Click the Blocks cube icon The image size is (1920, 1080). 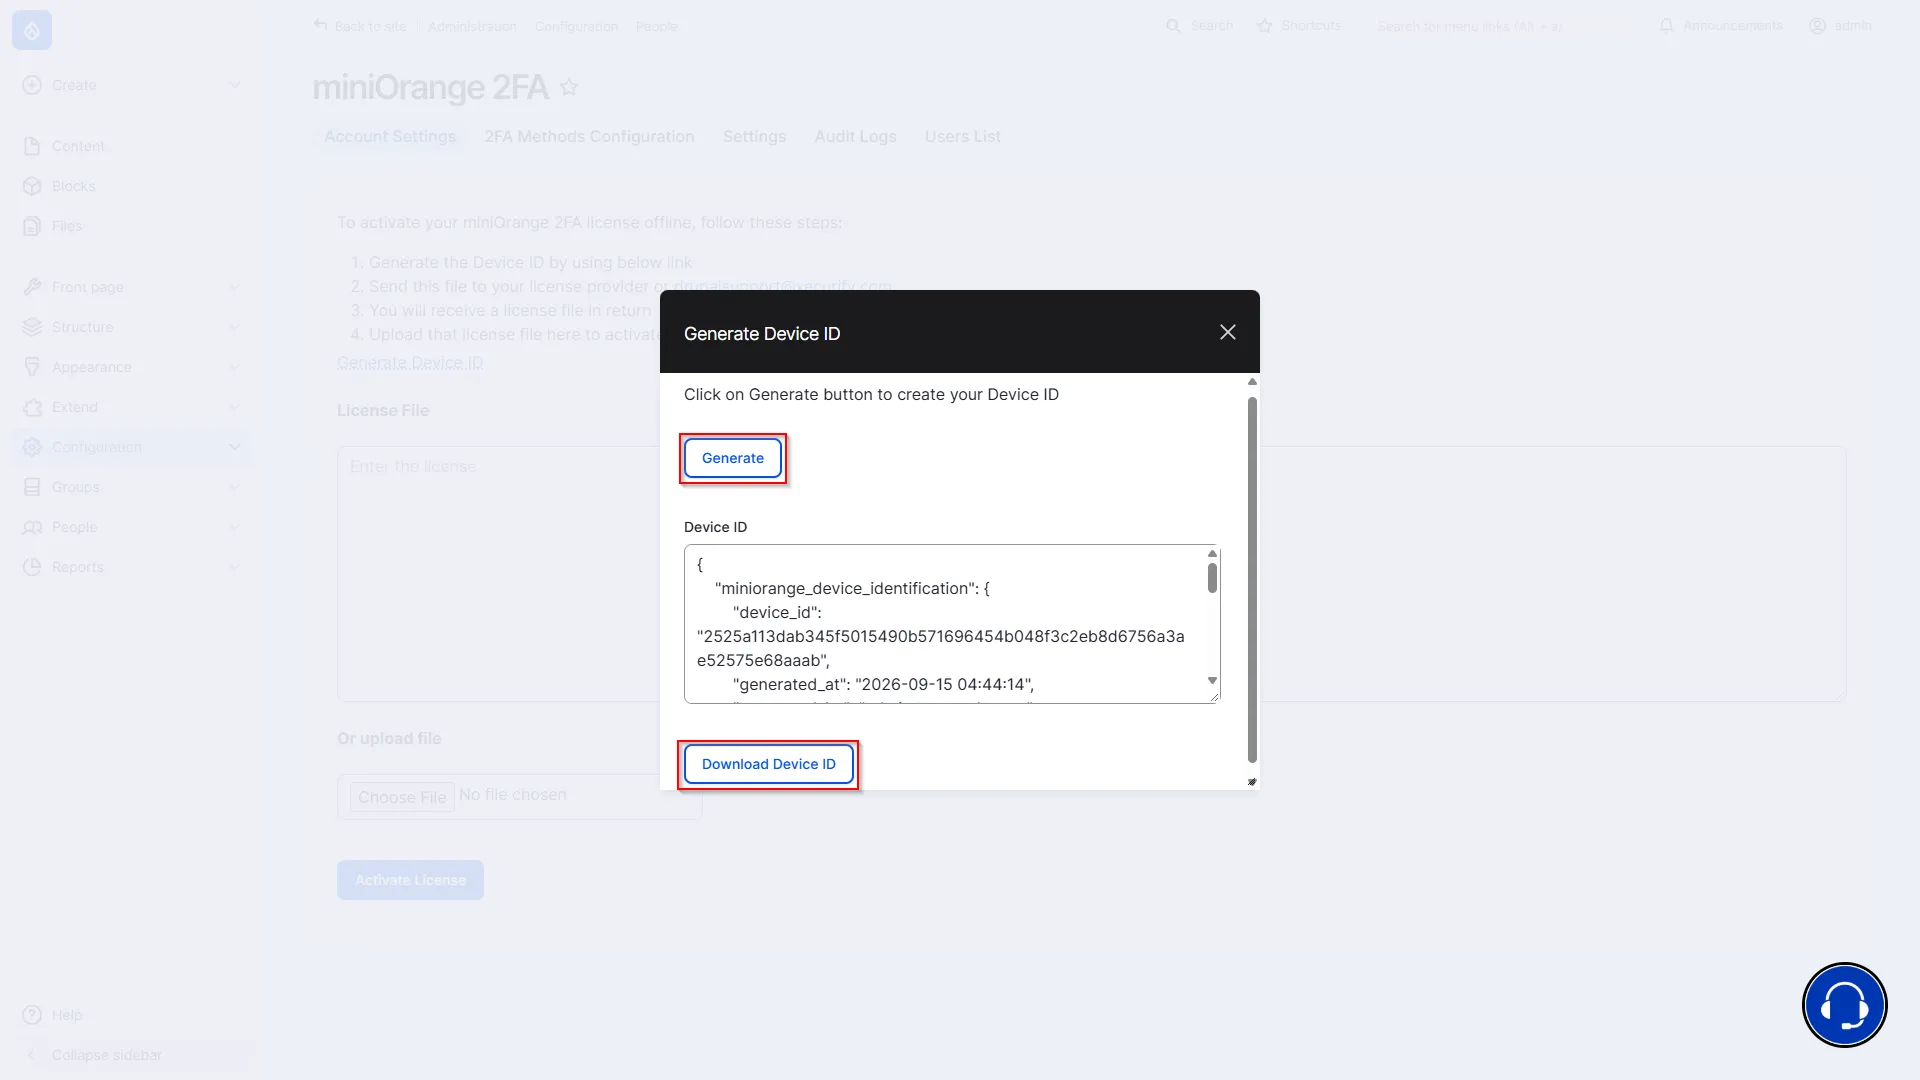[x=32, y=186]
